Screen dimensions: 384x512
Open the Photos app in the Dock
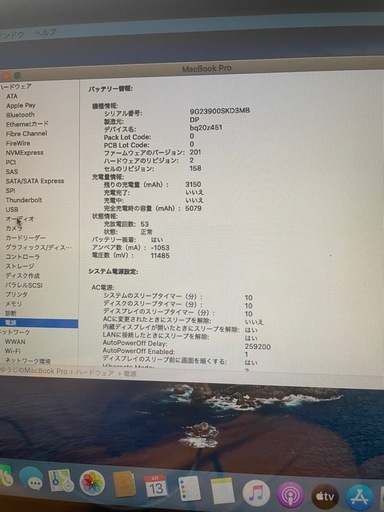92,483
